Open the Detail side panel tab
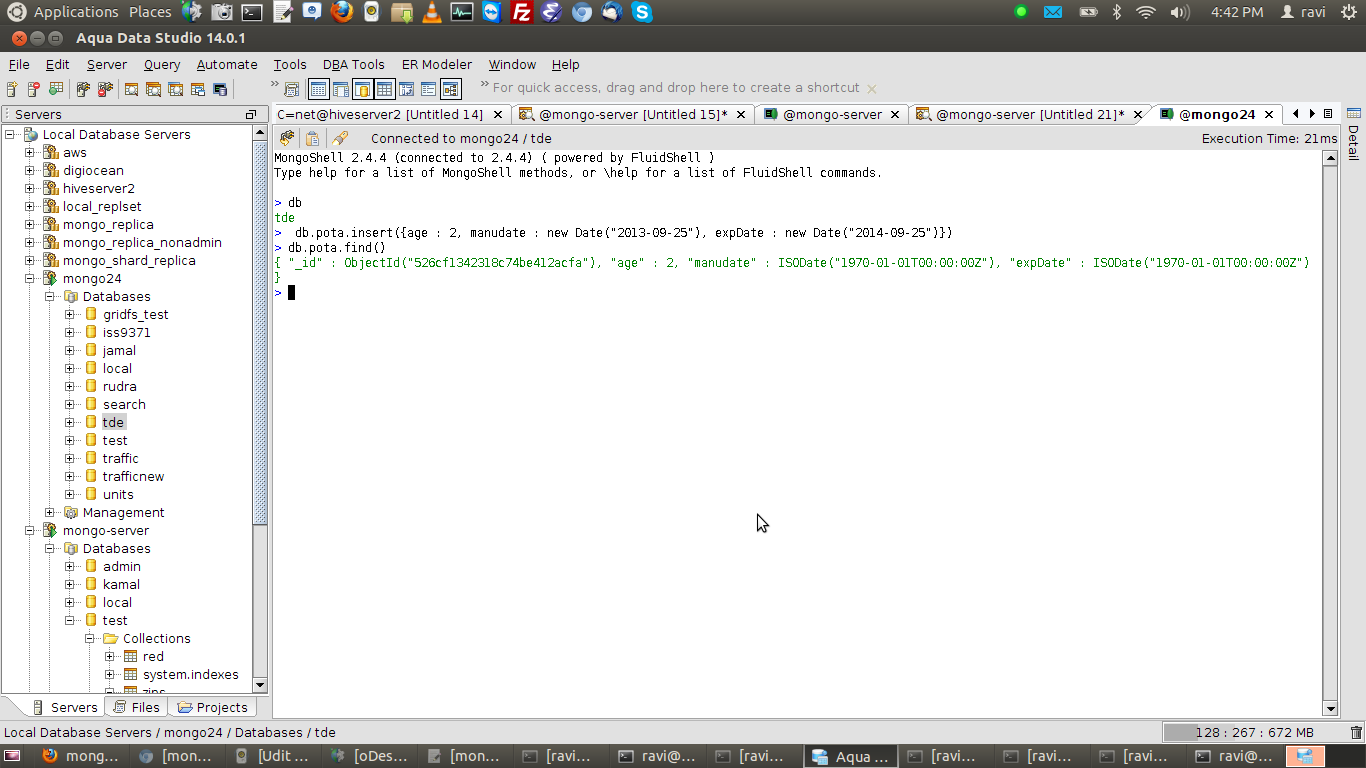 [1353, 135]
